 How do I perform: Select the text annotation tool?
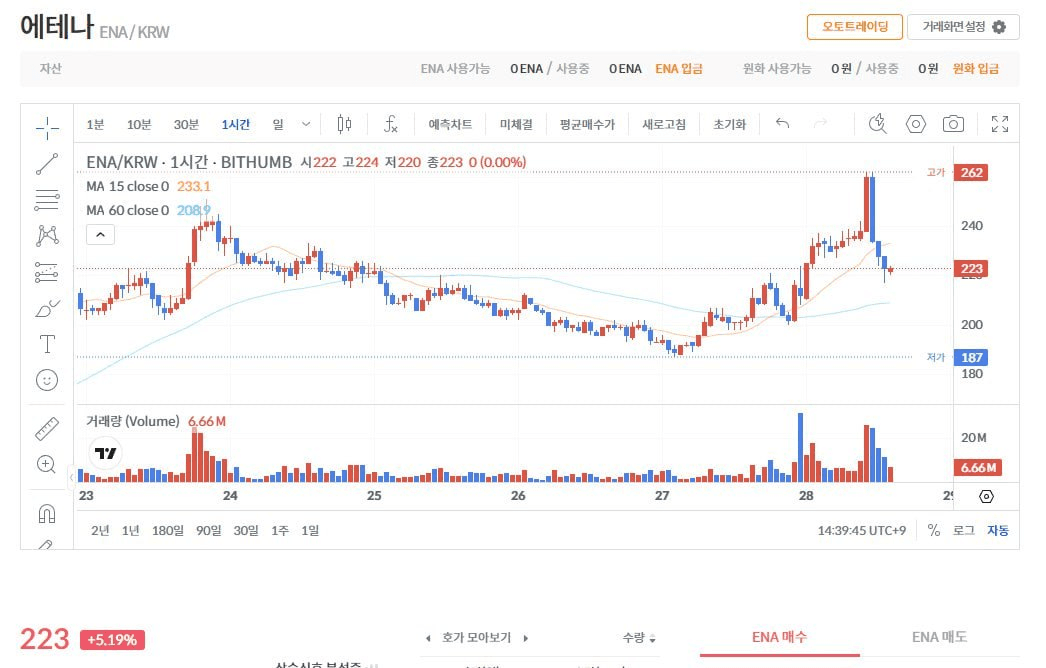point(47,344)
